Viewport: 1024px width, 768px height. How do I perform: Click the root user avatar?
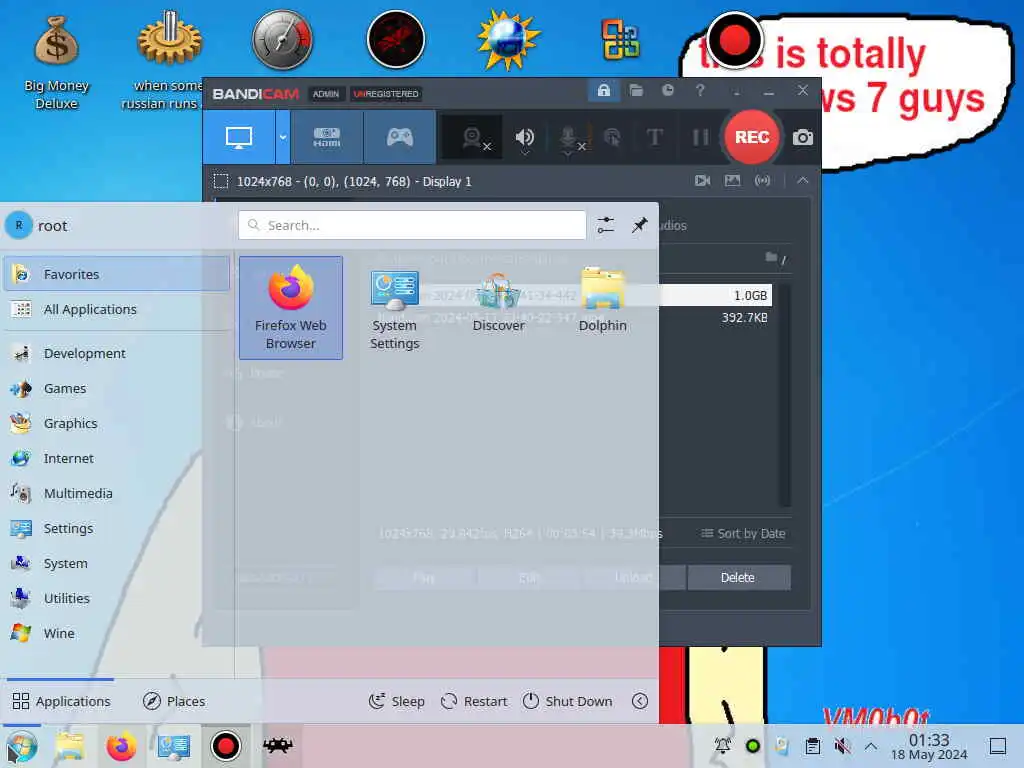tap(19, 225)
